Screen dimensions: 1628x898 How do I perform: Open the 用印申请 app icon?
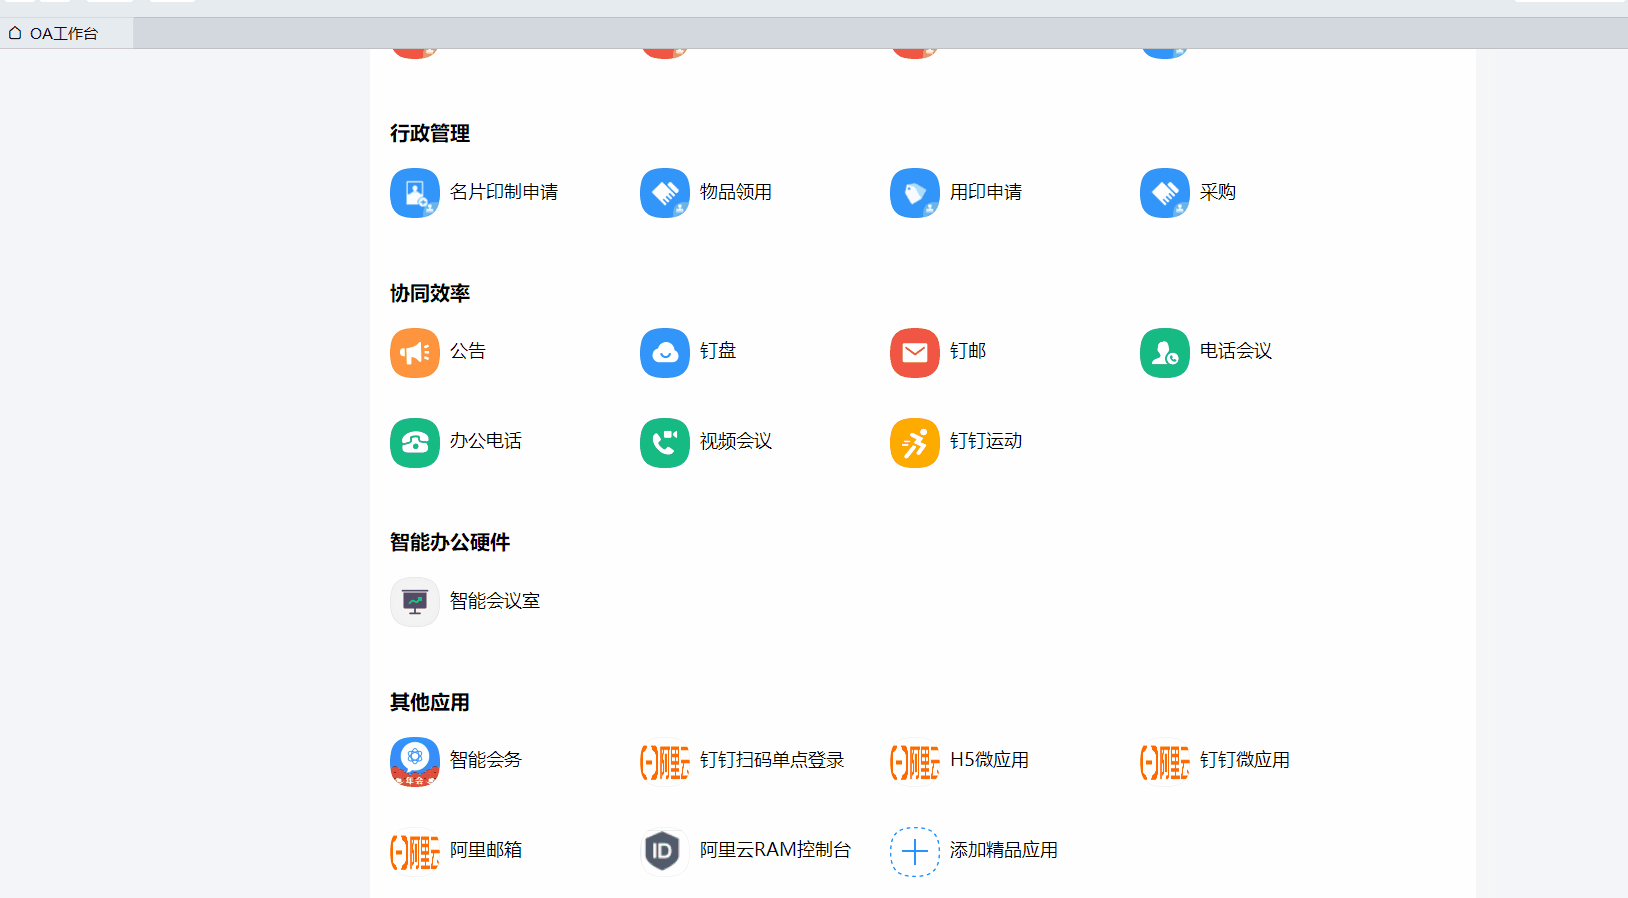click(x=915, y=193)
